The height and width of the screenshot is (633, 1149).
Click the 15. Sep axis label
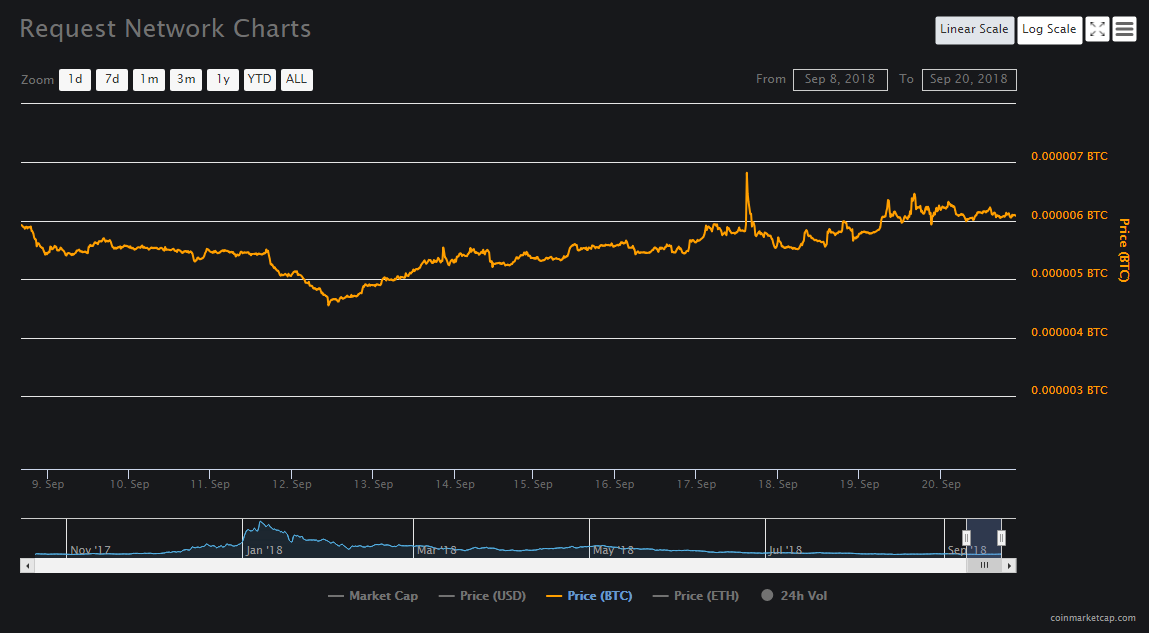(533, 484)
